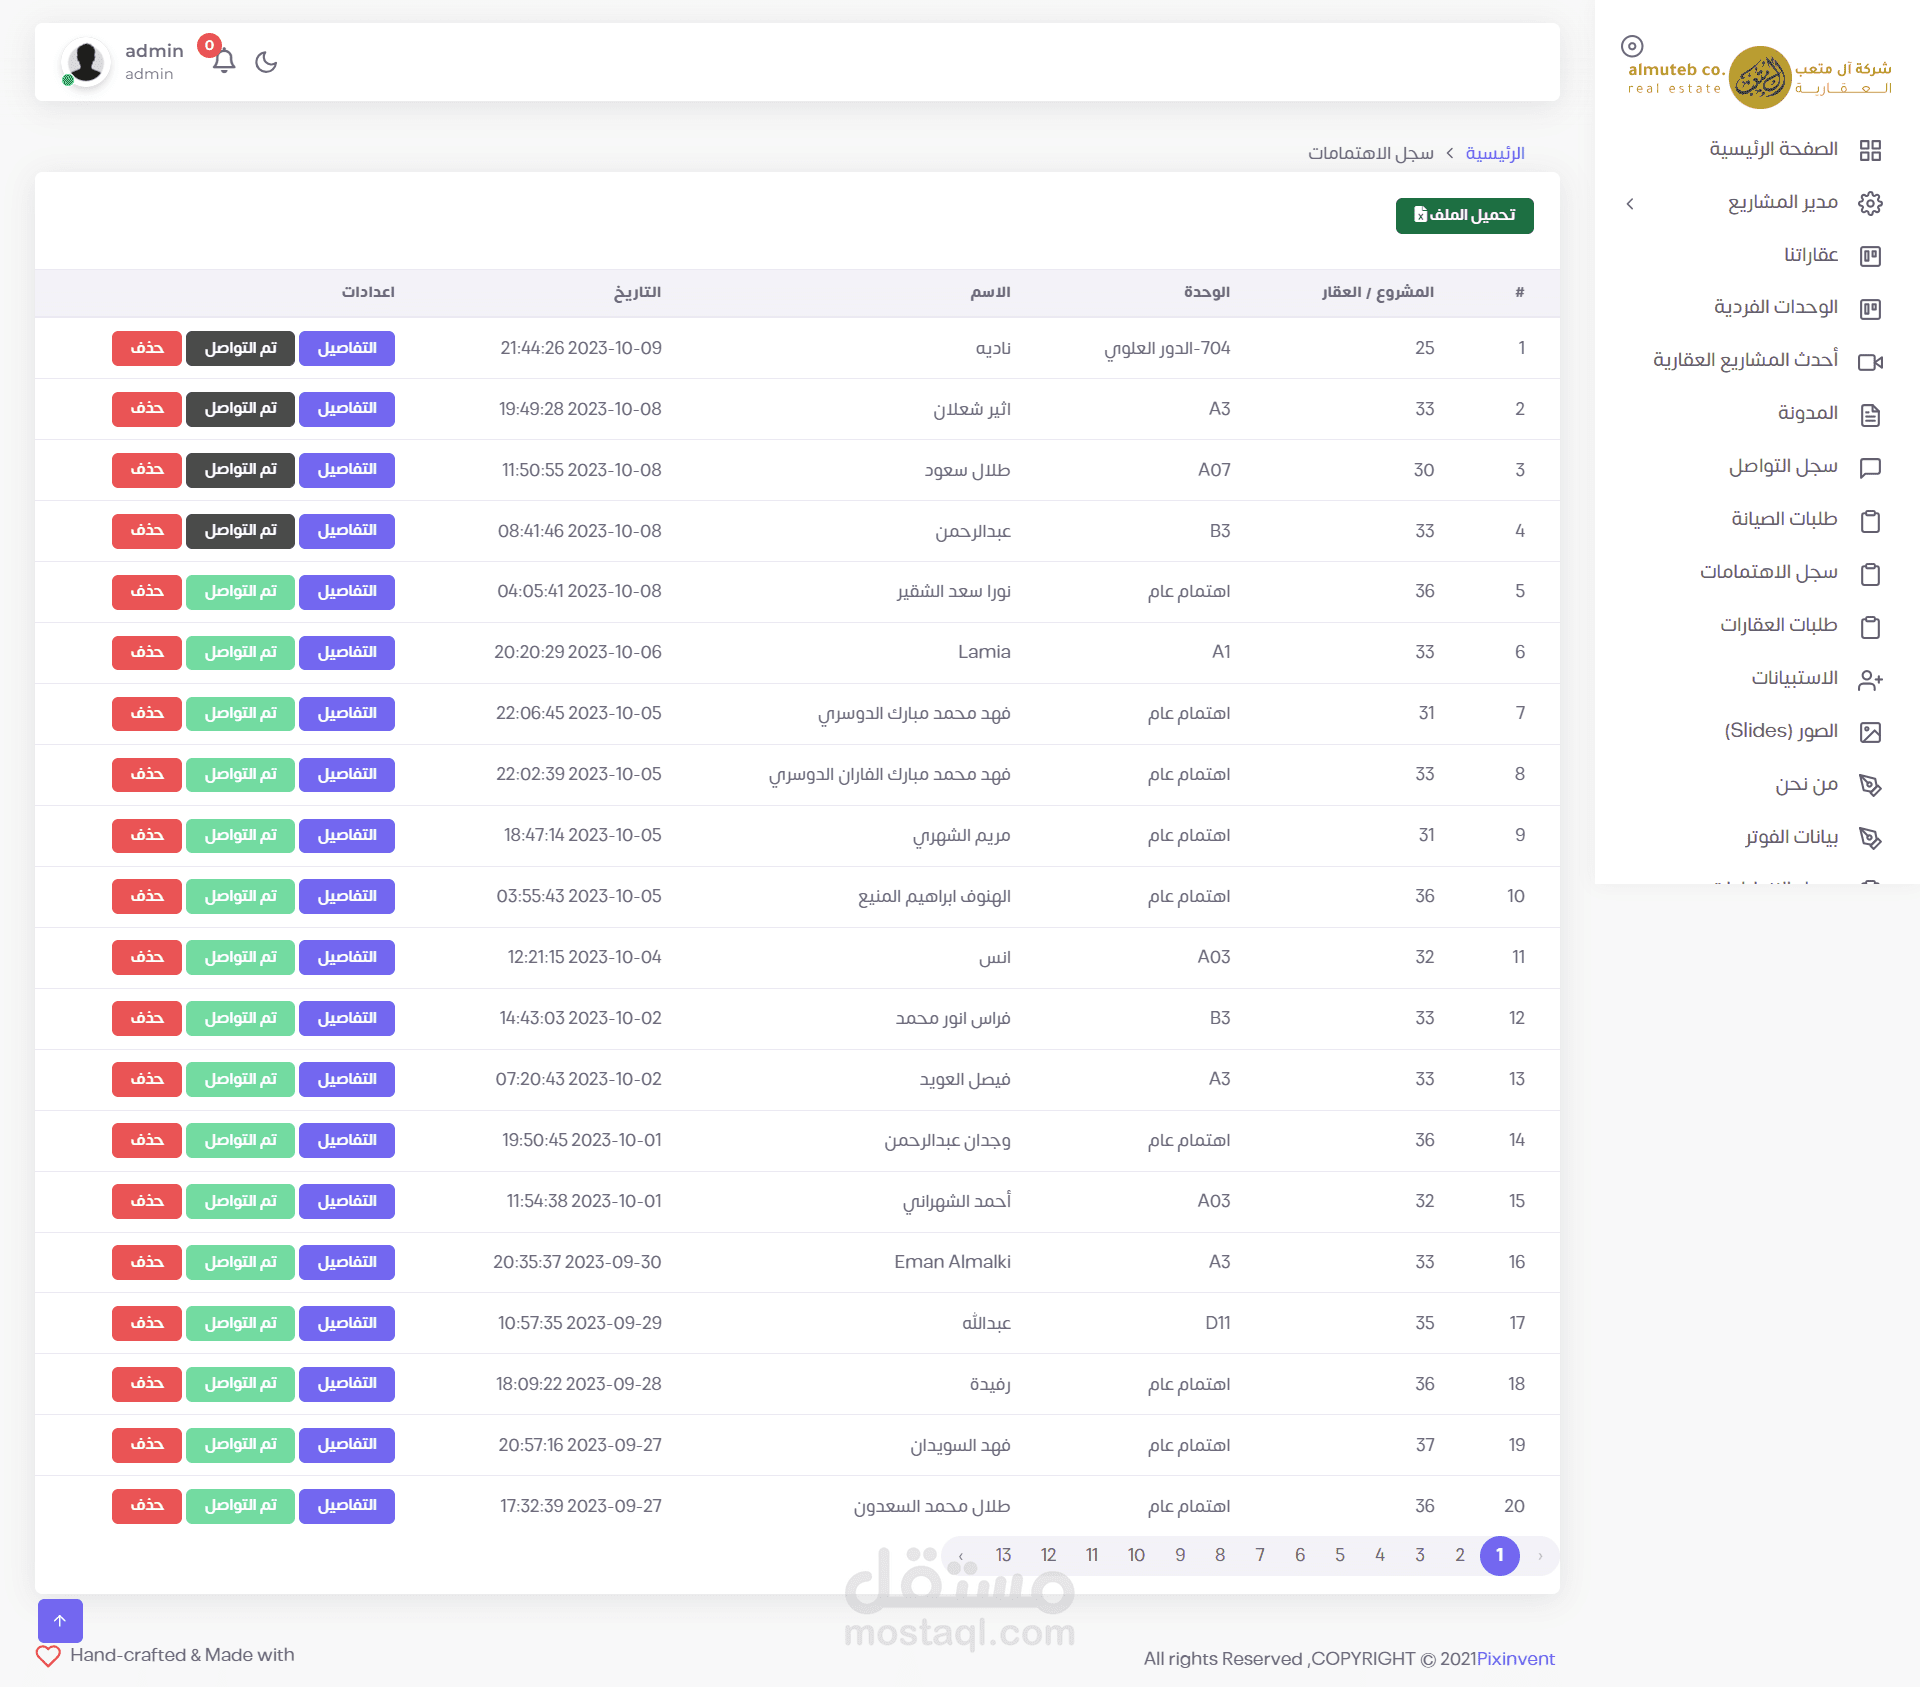Click الرئيسية breadcrumb link
The image size is (1920, 1687).
[1495, 153]
